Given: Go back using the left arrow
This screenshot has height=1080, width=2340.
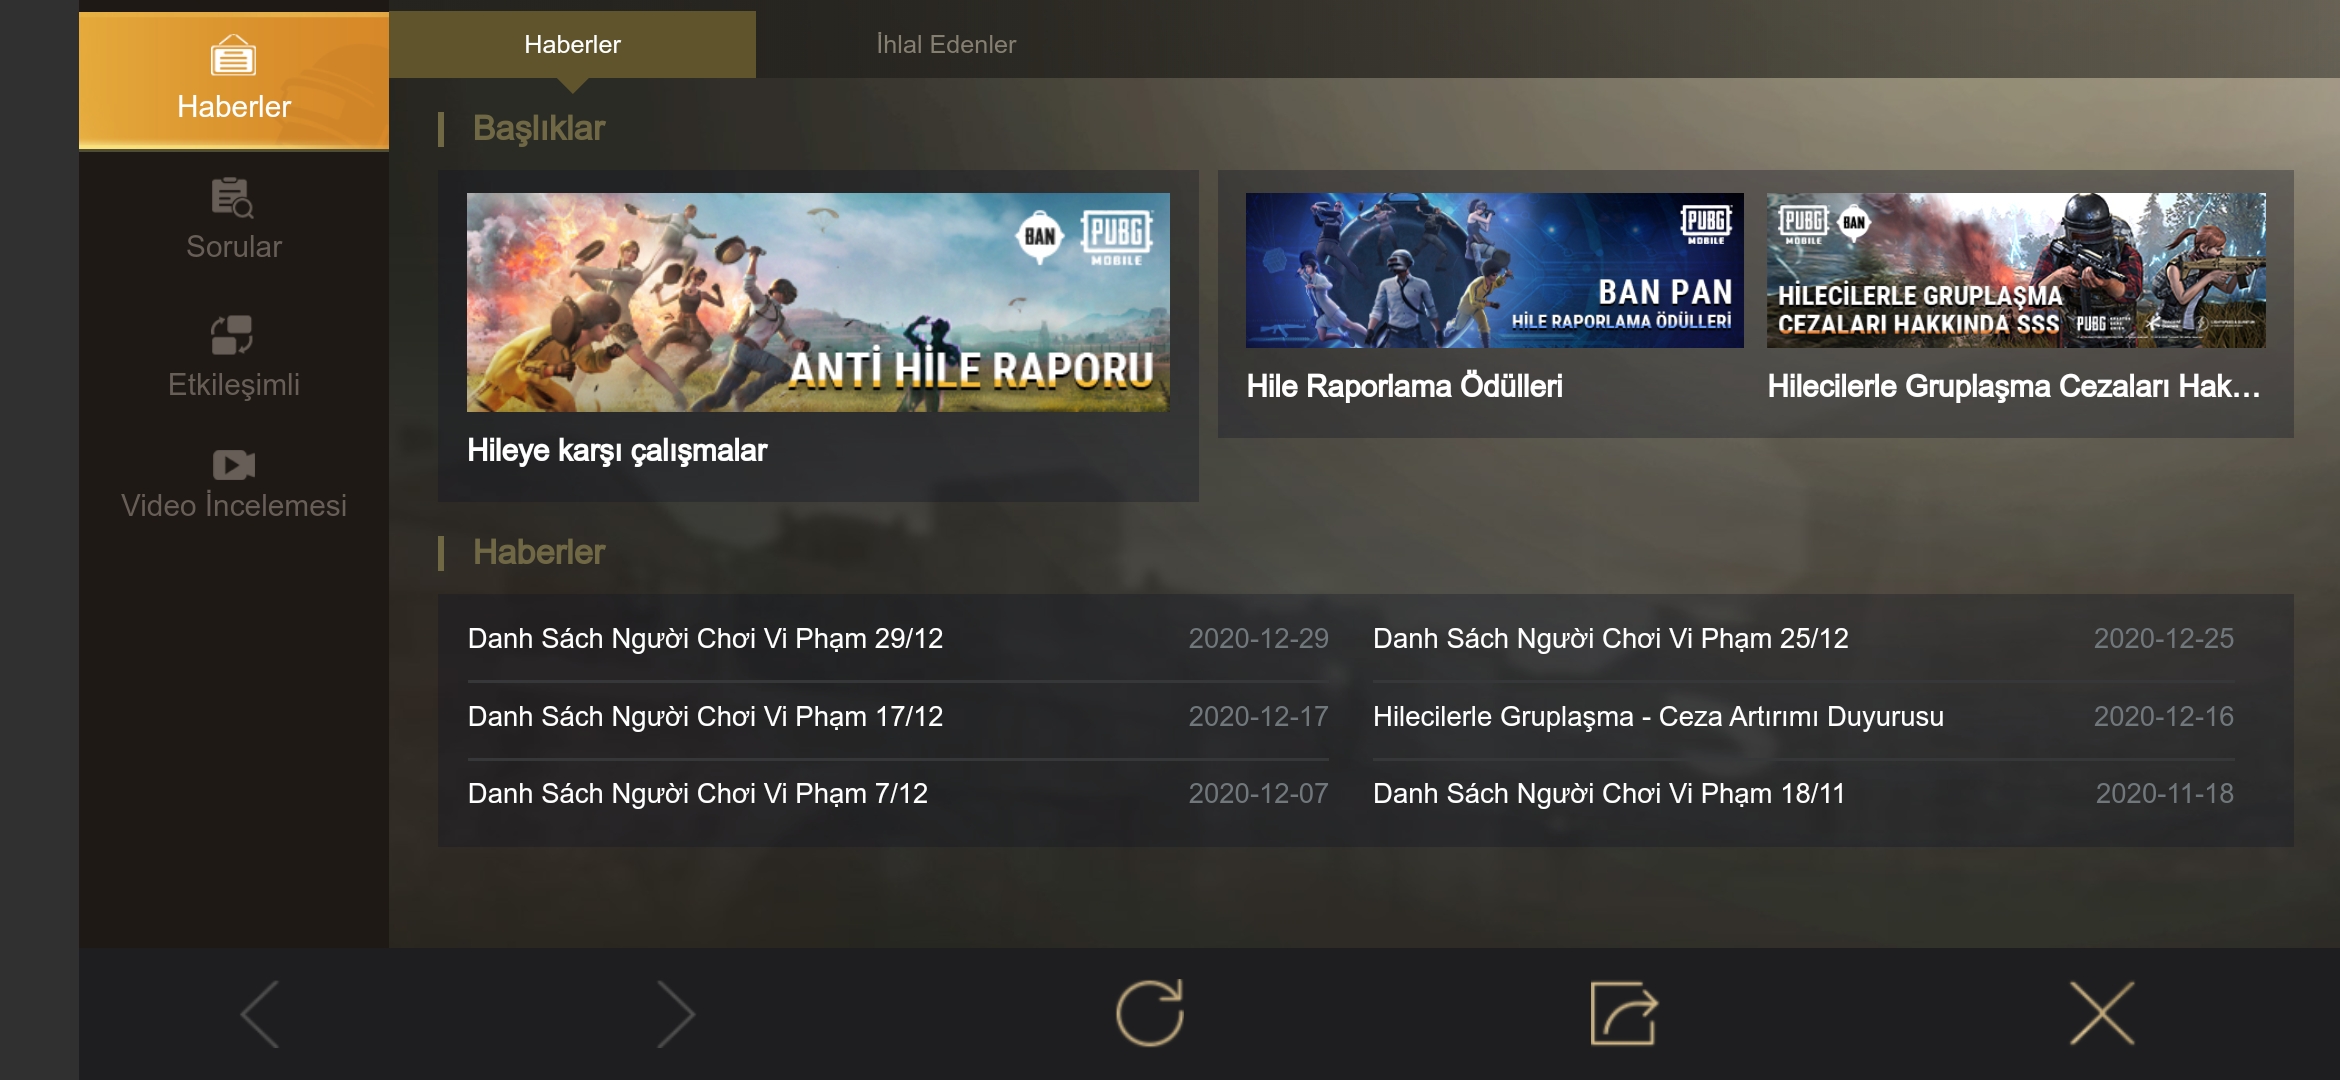Looking at the screenshot, I should click(260, 1014).
